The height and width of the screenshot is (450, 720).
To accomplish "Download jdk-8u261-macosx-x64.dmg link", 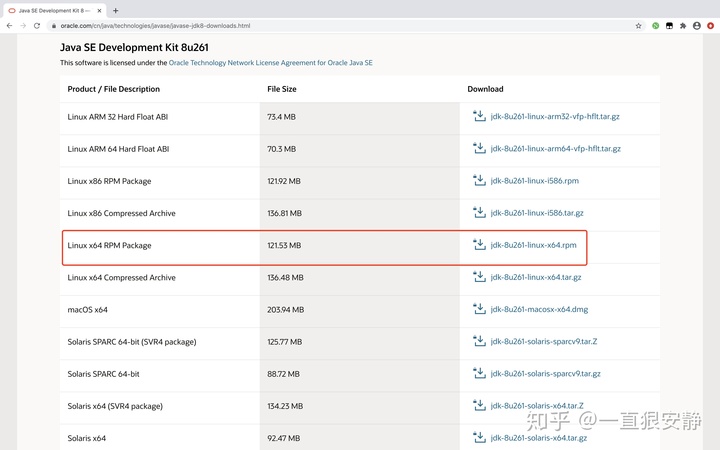I will pyautogui.click(x=539, y=309).
